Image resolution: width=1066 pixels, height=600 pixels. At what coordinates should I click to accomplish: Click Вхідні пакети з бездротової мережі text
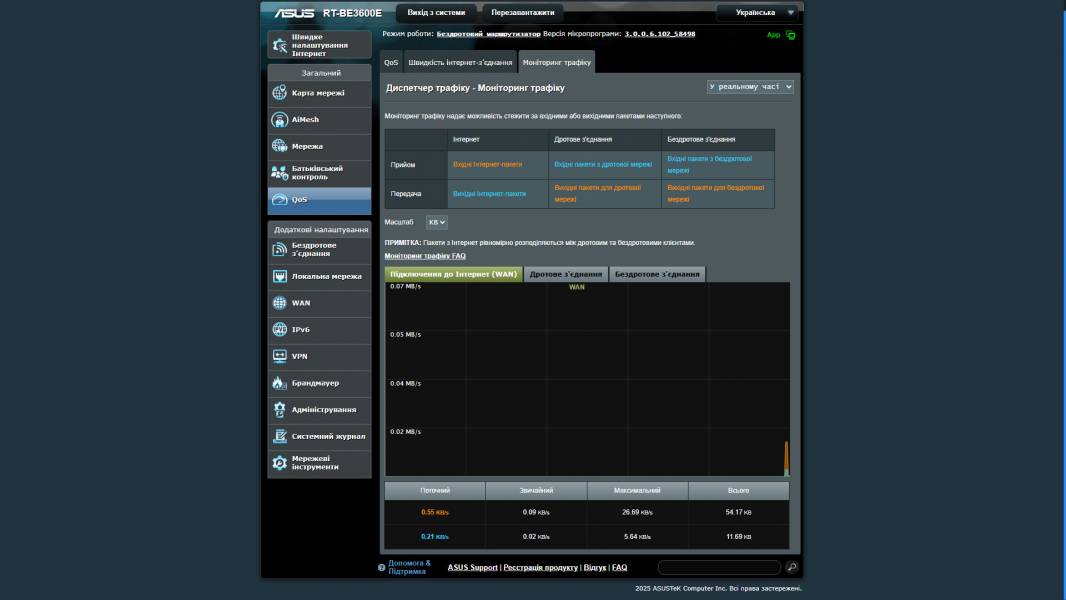pyautogui.click(x=710, y=164)
